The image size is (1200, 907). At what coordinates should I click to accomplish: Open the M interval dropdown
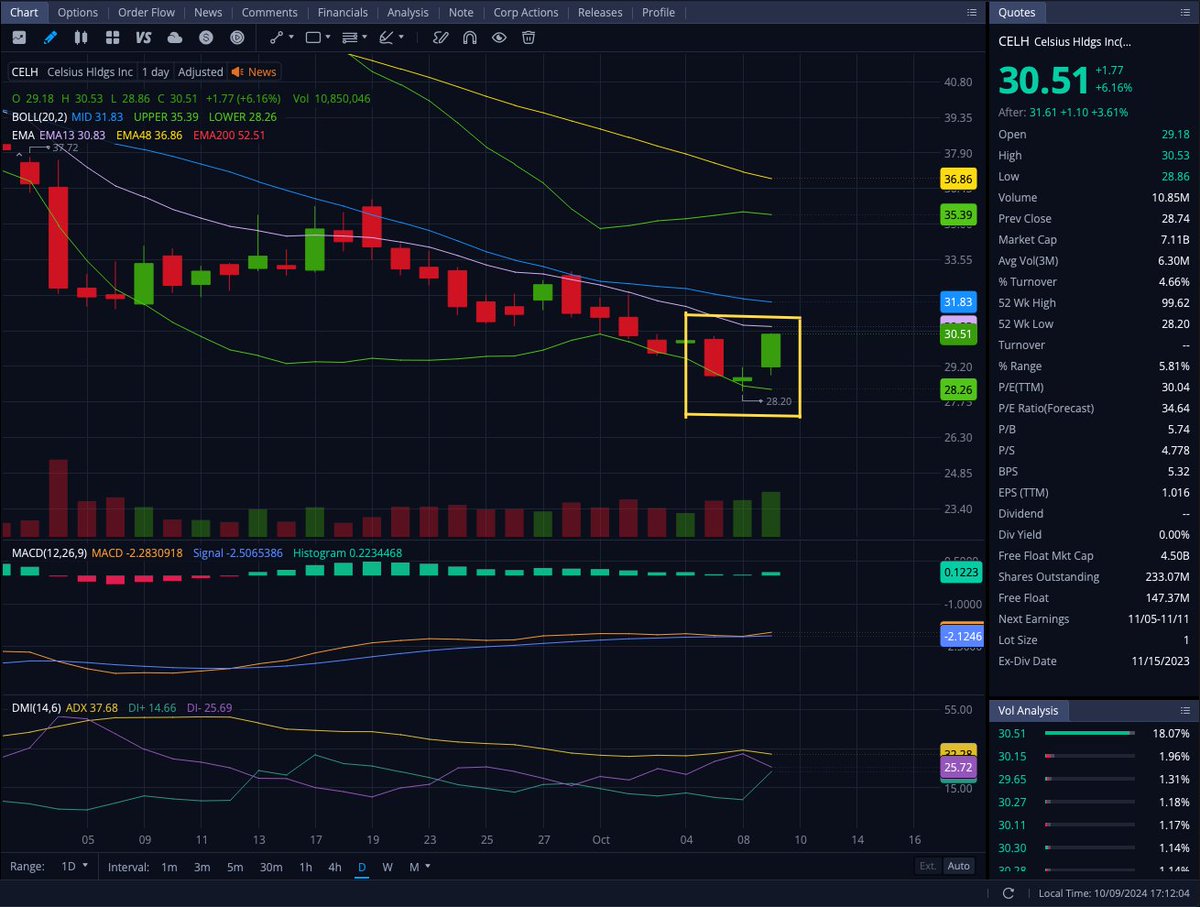420,867
